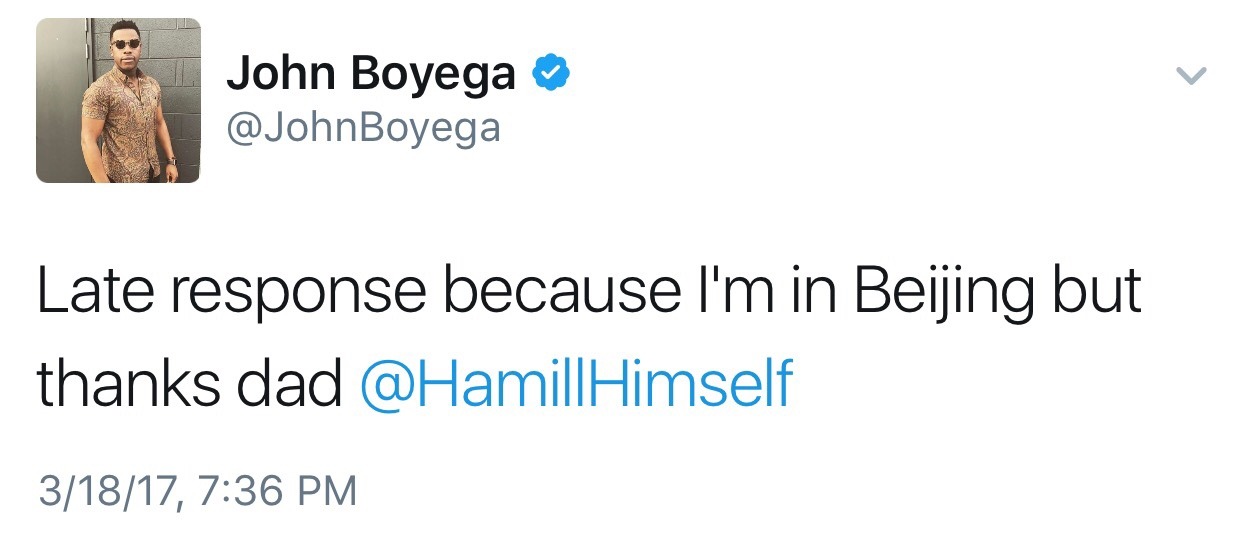1242x546 pixels.
Task: Click the words 'thanks dad' in tweet
Action: [x=190, y=384]
